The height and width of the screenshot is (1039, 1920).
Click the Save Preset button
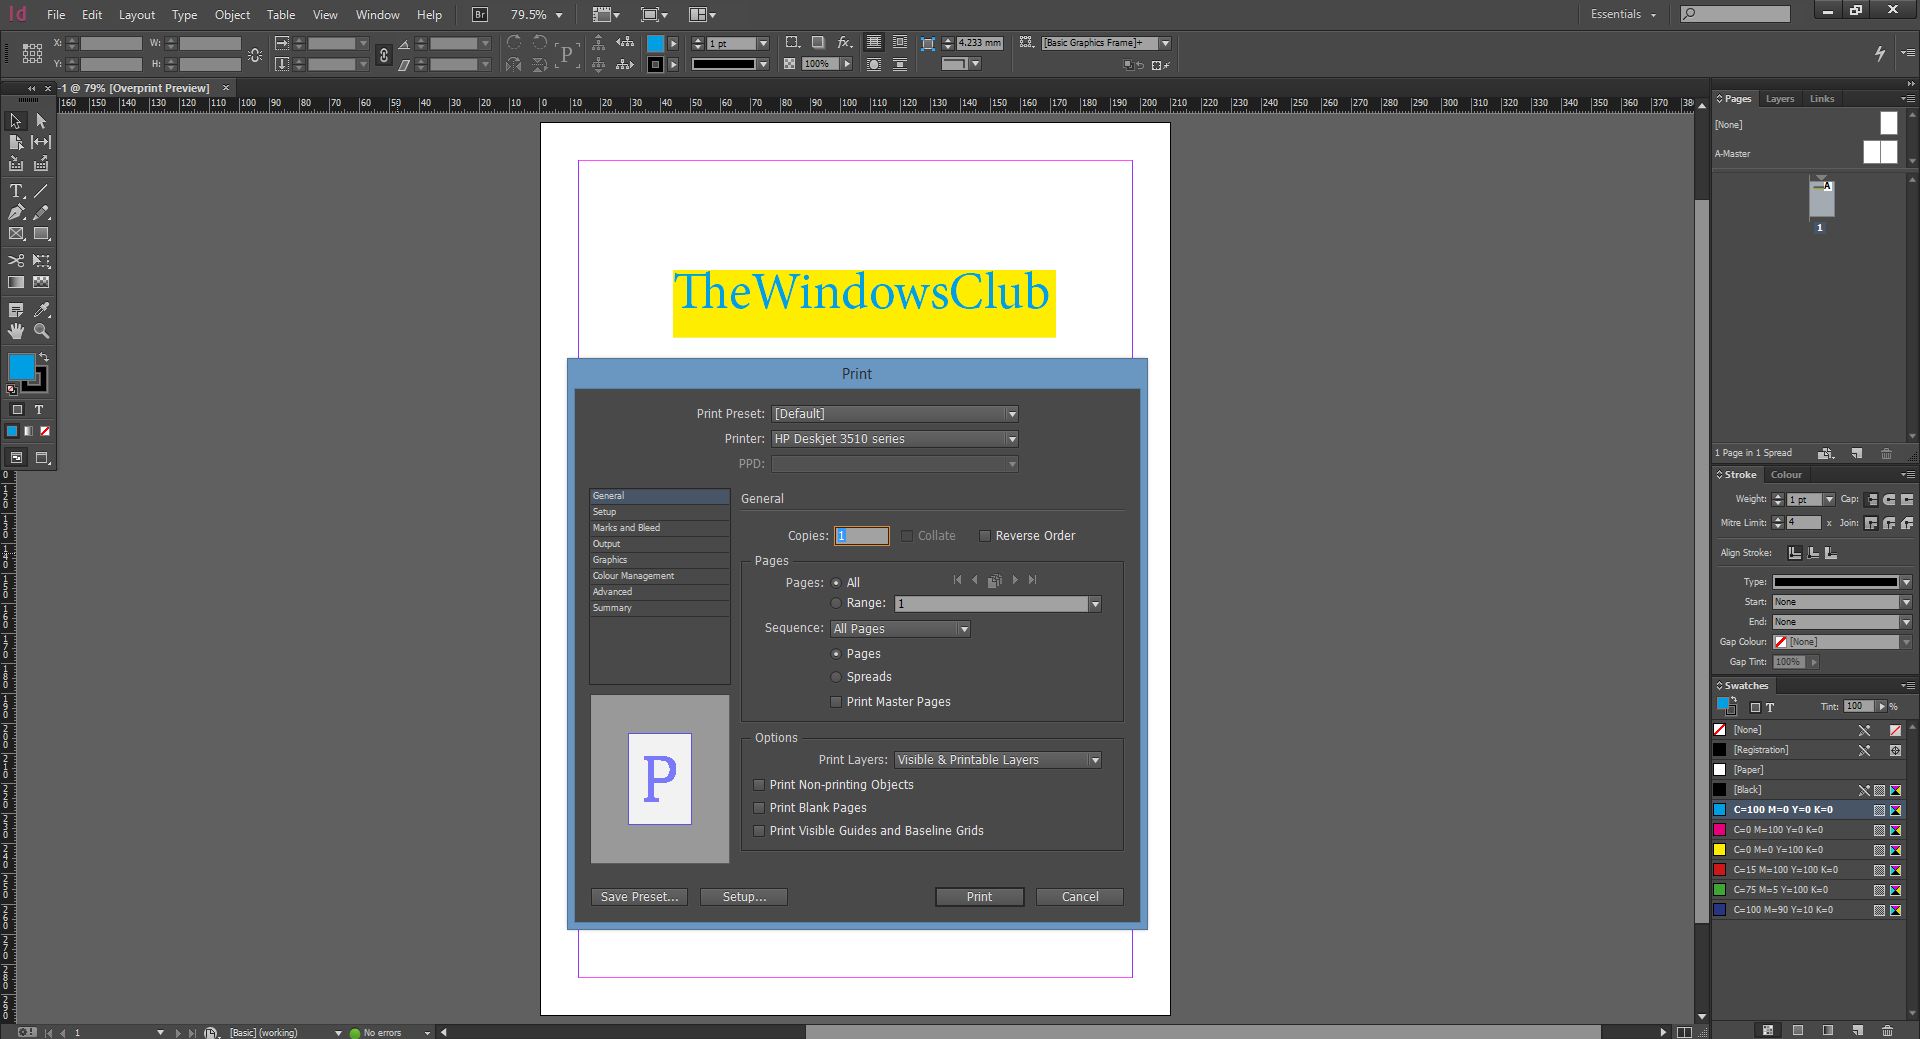(639, 897)
